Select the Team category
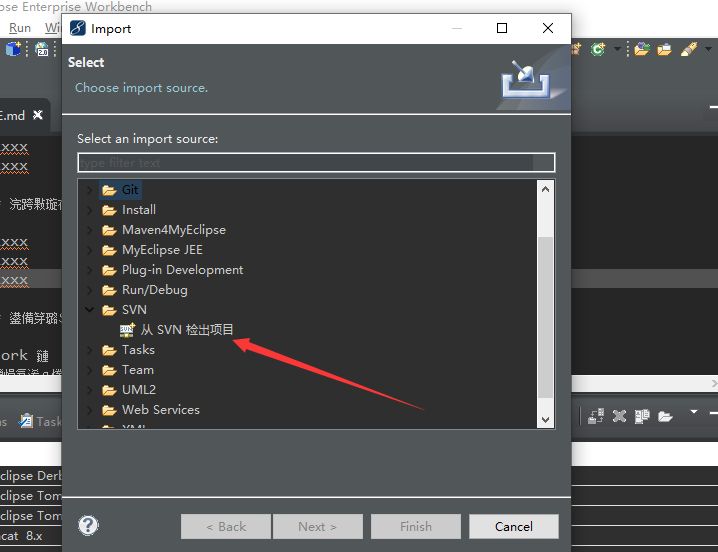The image size is (718, 552). click(138, 370)
